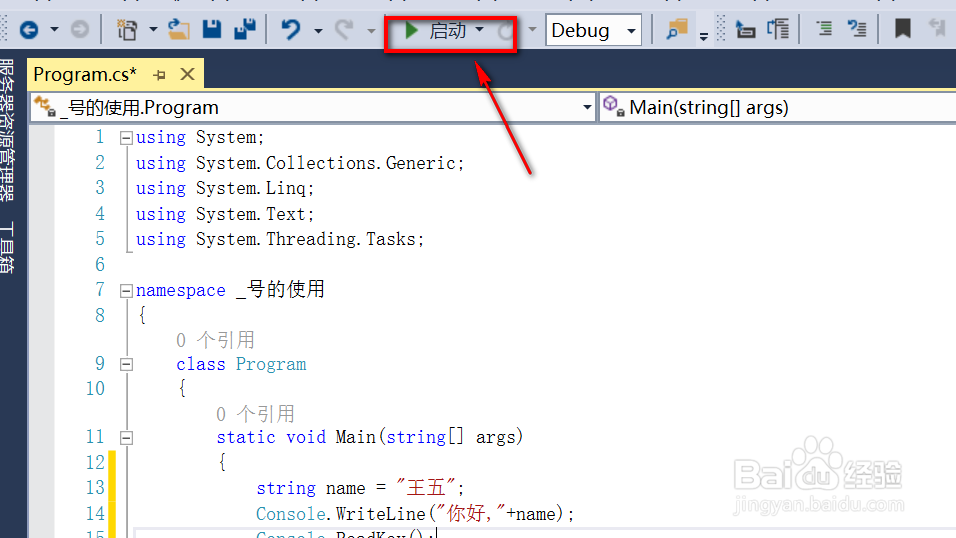This screenshot has width=956, height=538.
Task: Click the string literal "王五"
Action: click(426, 487)
